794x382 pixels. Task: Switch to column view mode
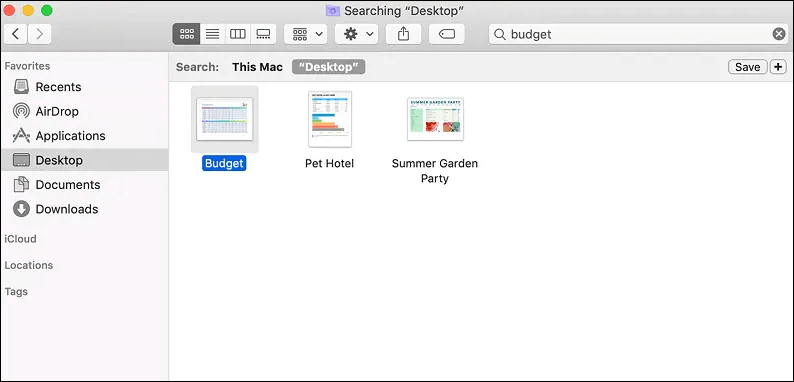point(238,34)
